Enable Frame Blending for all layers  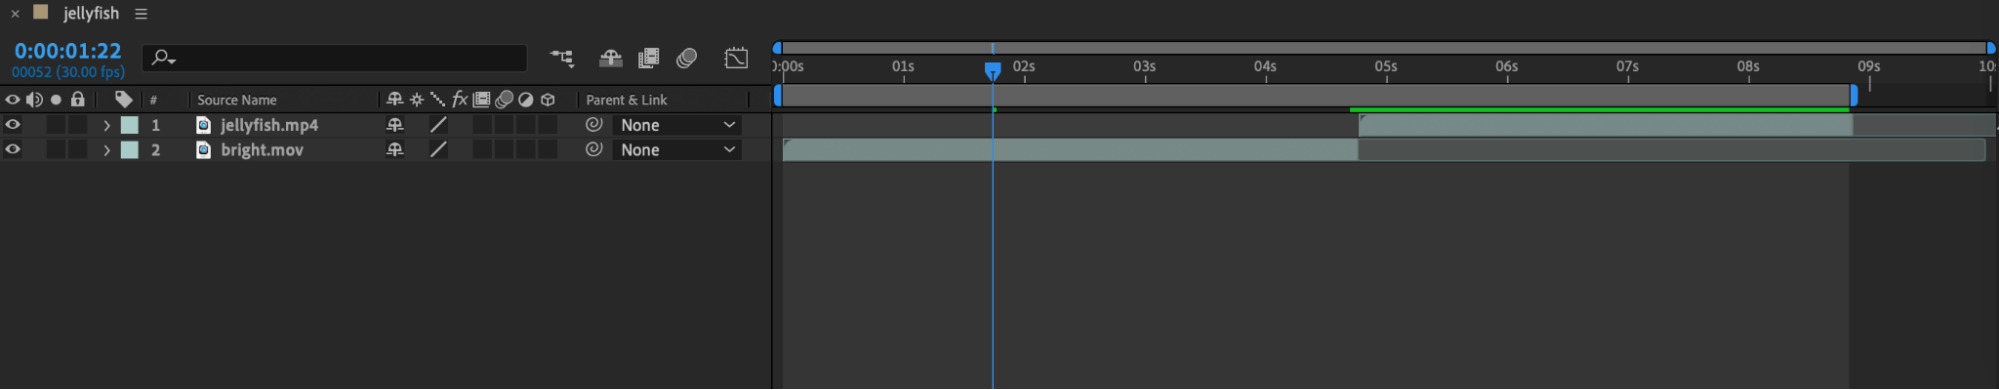[x=648, y=59]
